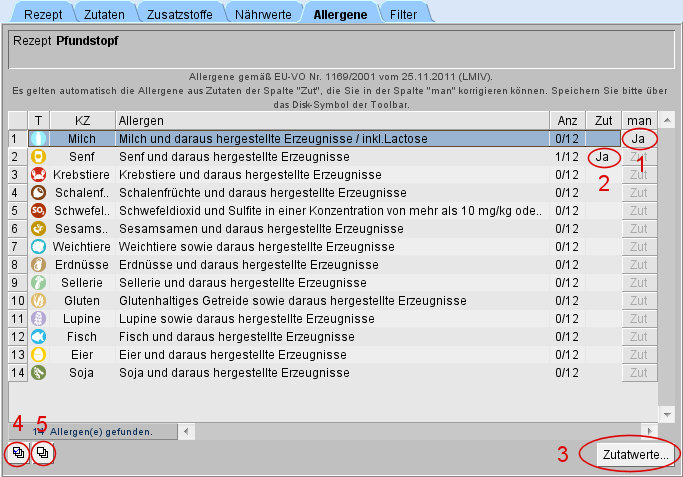Click the Senf allergen icon
The width and height of the screenshot is (683, 477).
[38, 156]
